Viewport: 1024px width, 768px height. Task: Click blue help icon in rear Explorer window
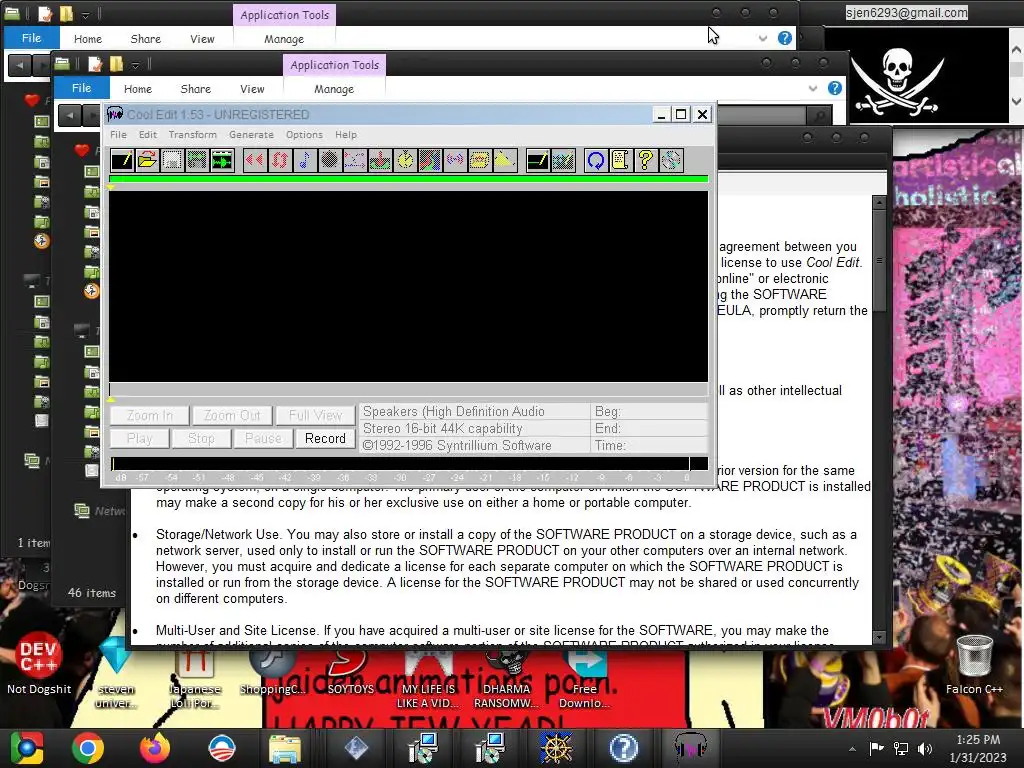(x=785, y=38)
